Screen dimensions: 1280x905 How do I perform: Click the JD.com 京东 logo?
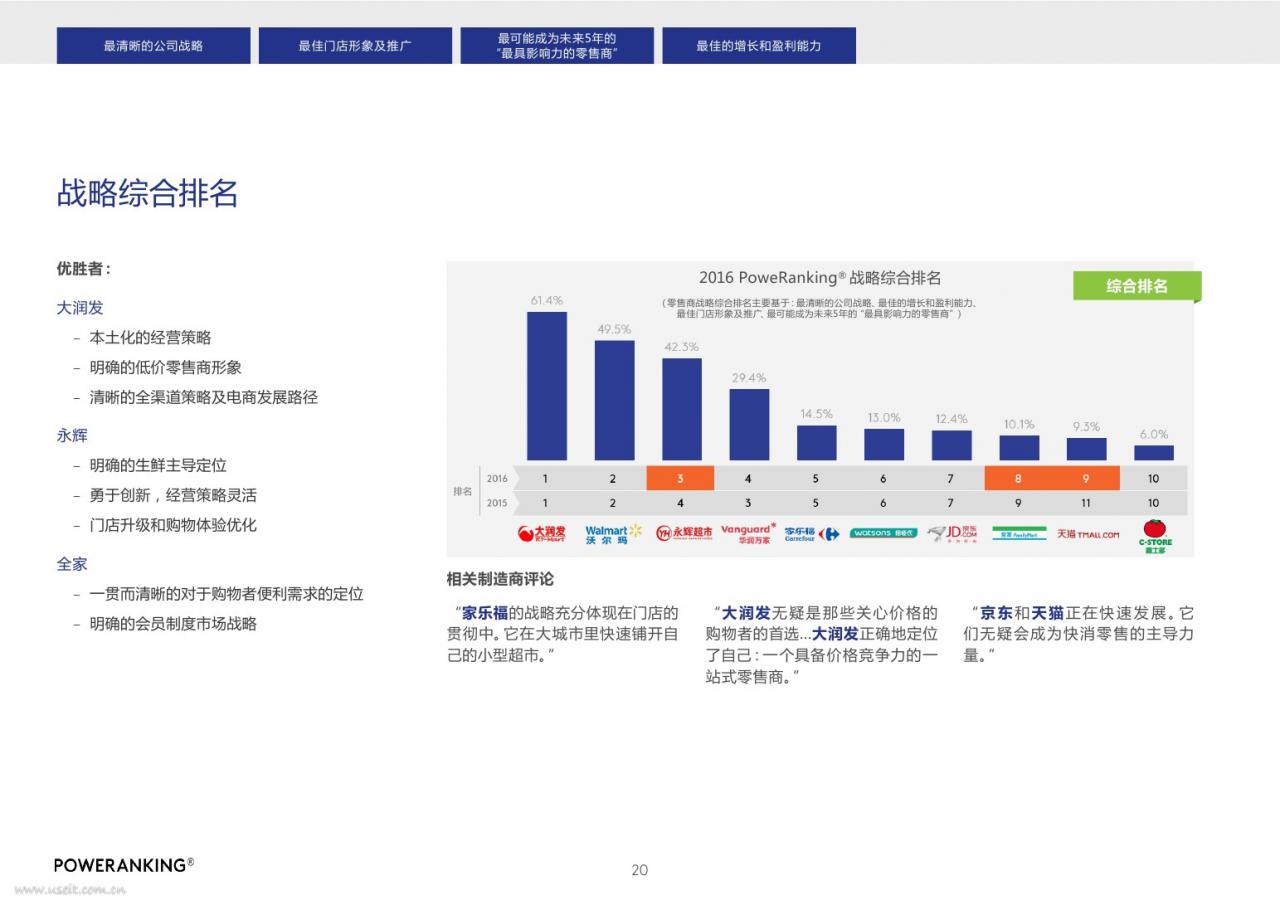click(x=951, y=533)
